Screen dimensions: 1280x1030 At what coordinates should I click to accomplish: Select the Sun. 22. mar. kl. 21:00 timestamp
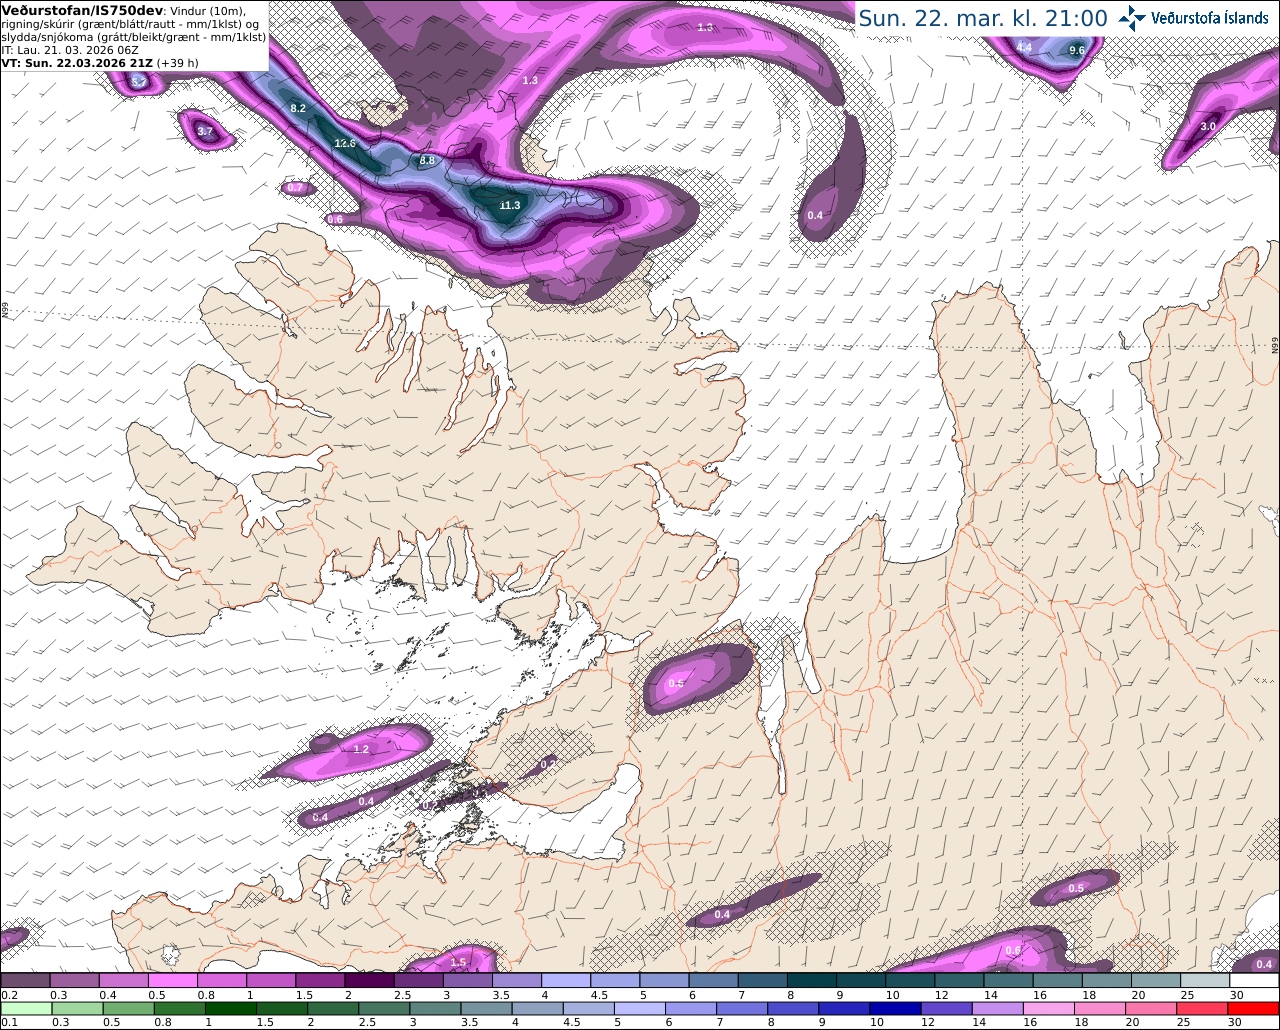983,18
